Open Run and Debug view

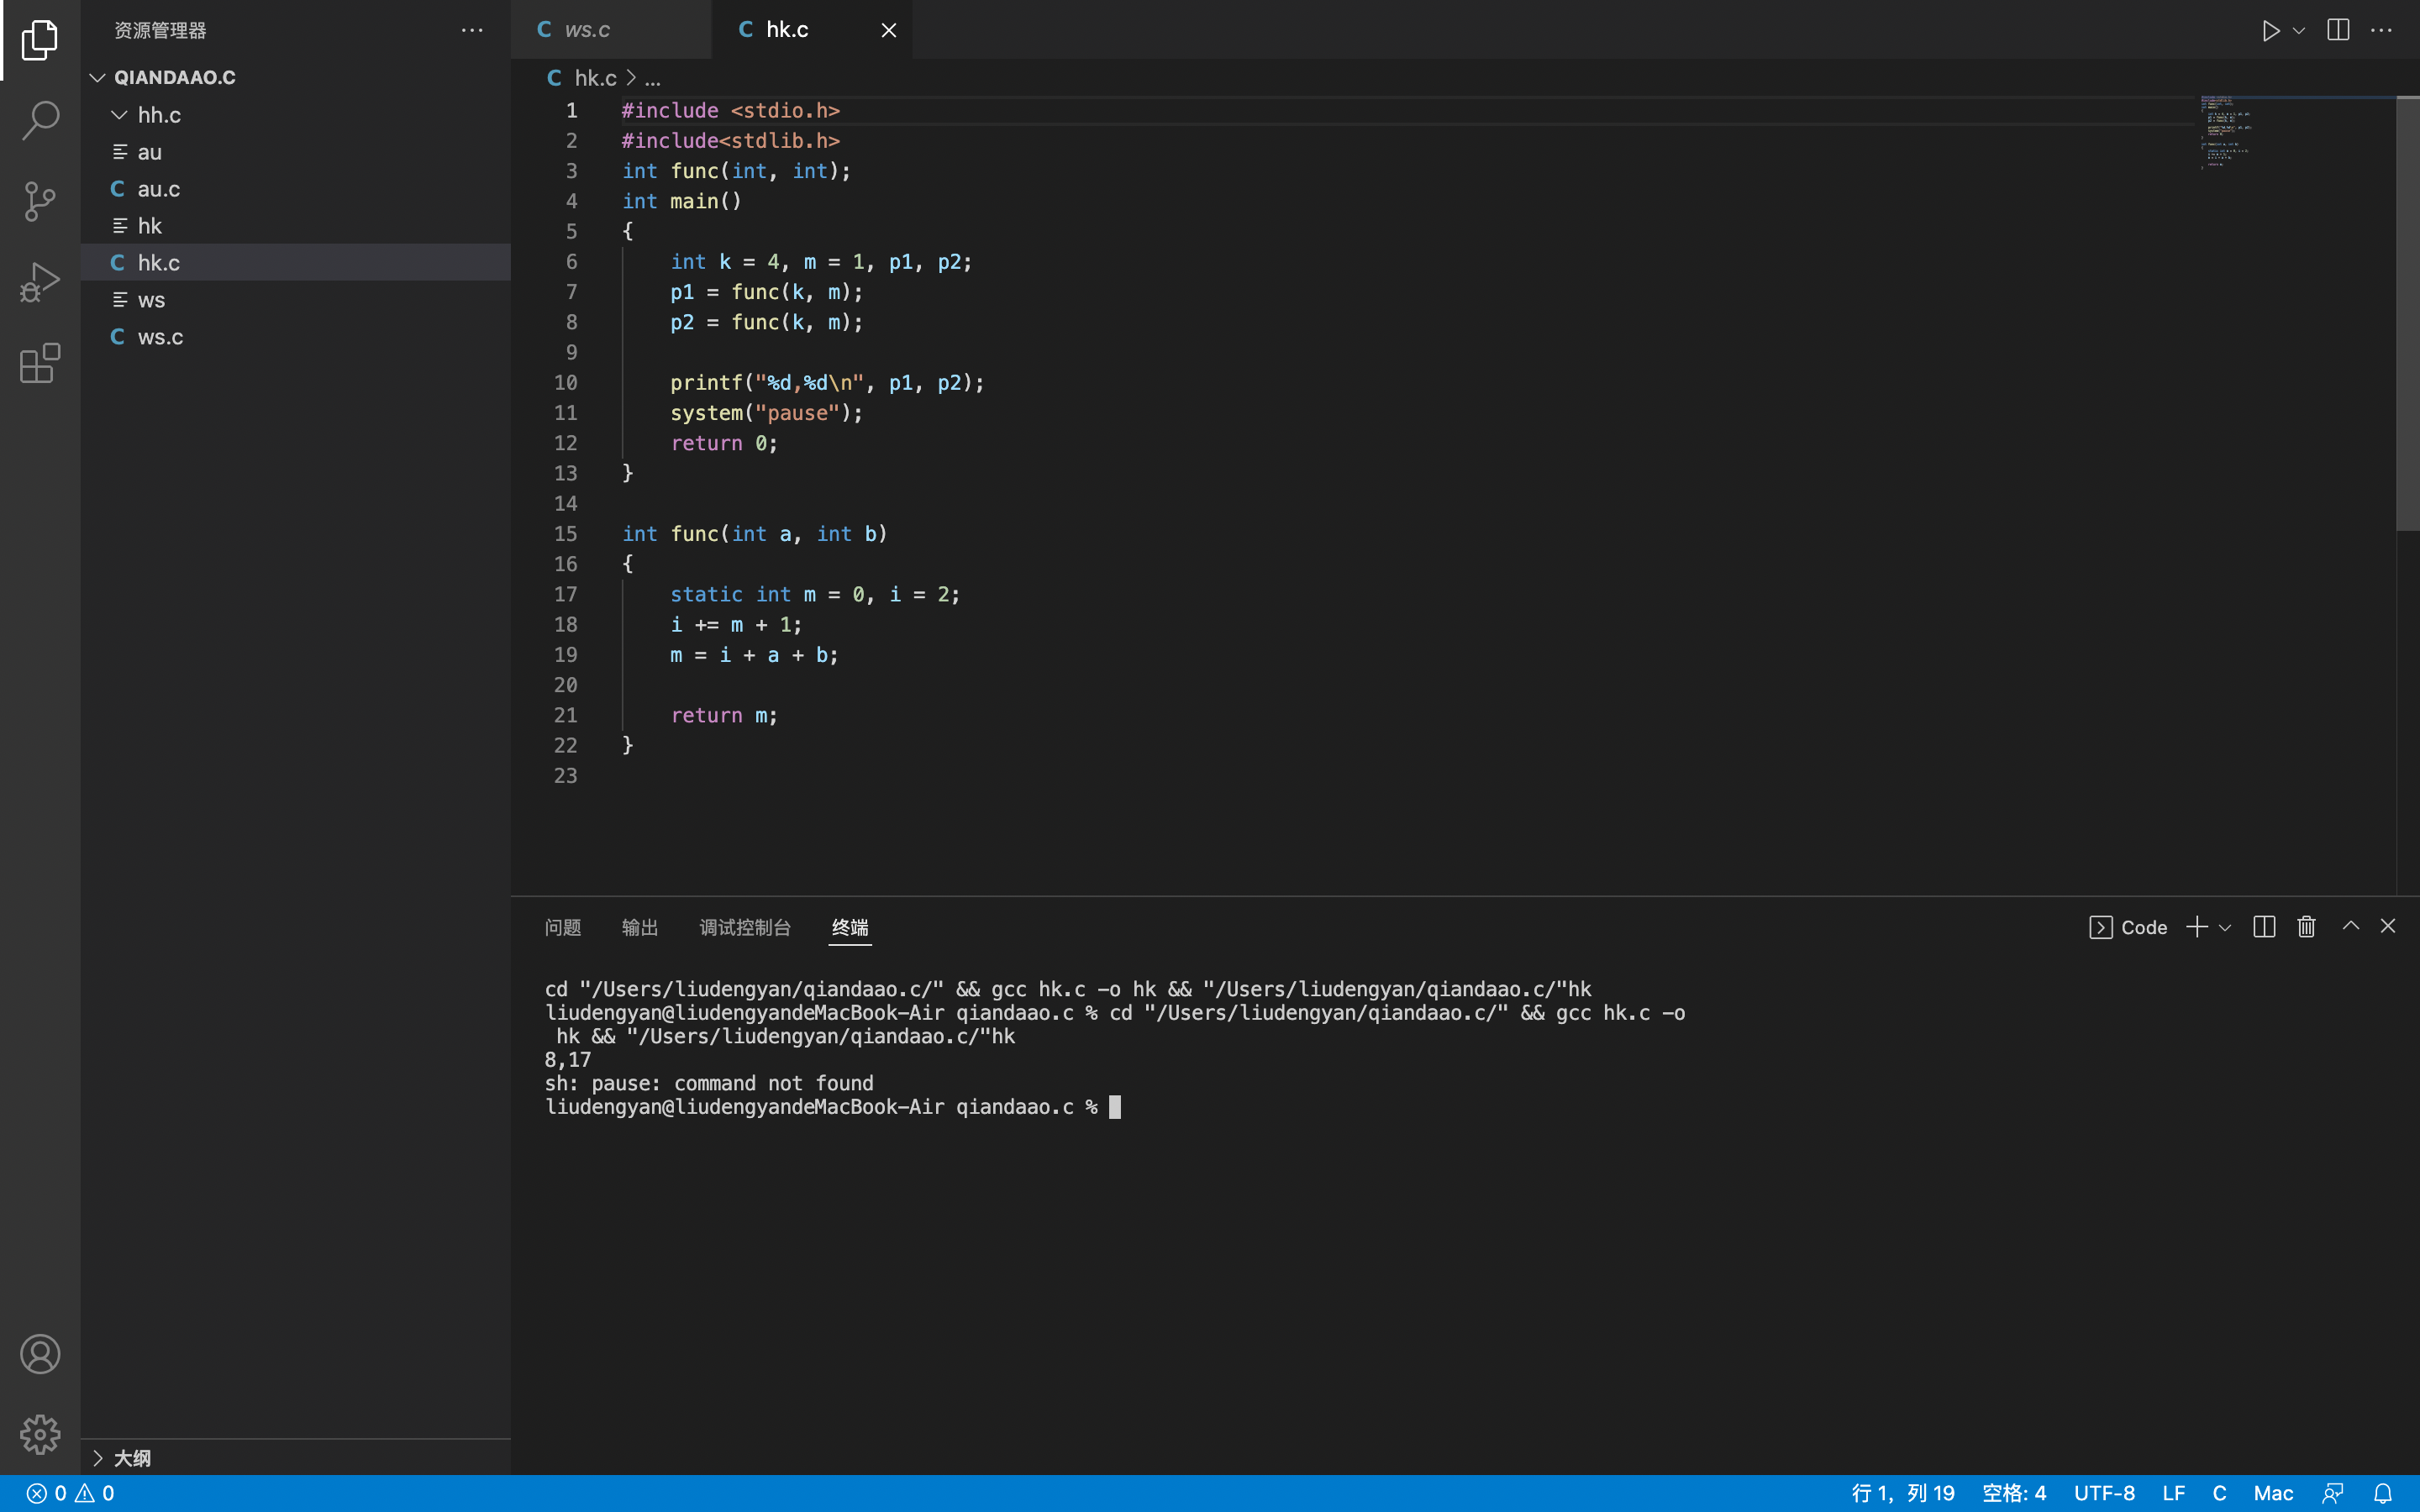point(40,282)
